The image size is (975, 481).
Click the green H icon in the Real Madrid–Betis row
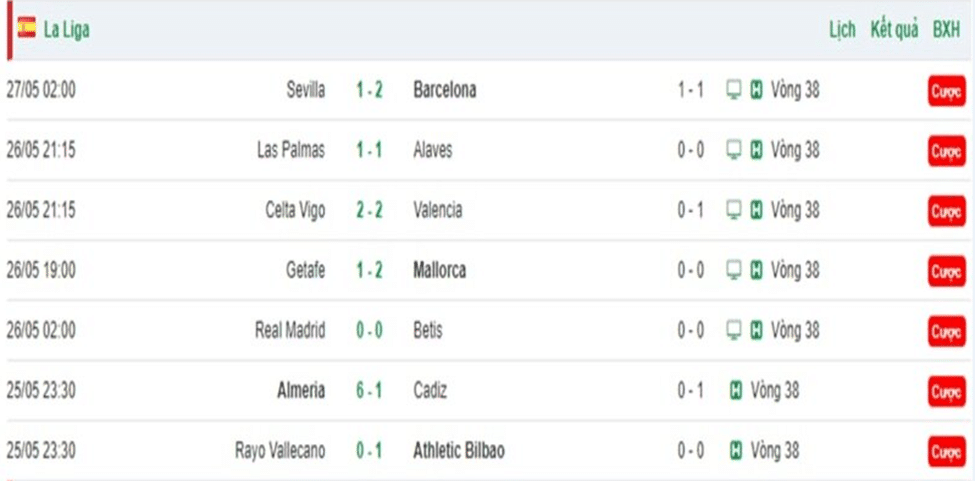[756, 331]
